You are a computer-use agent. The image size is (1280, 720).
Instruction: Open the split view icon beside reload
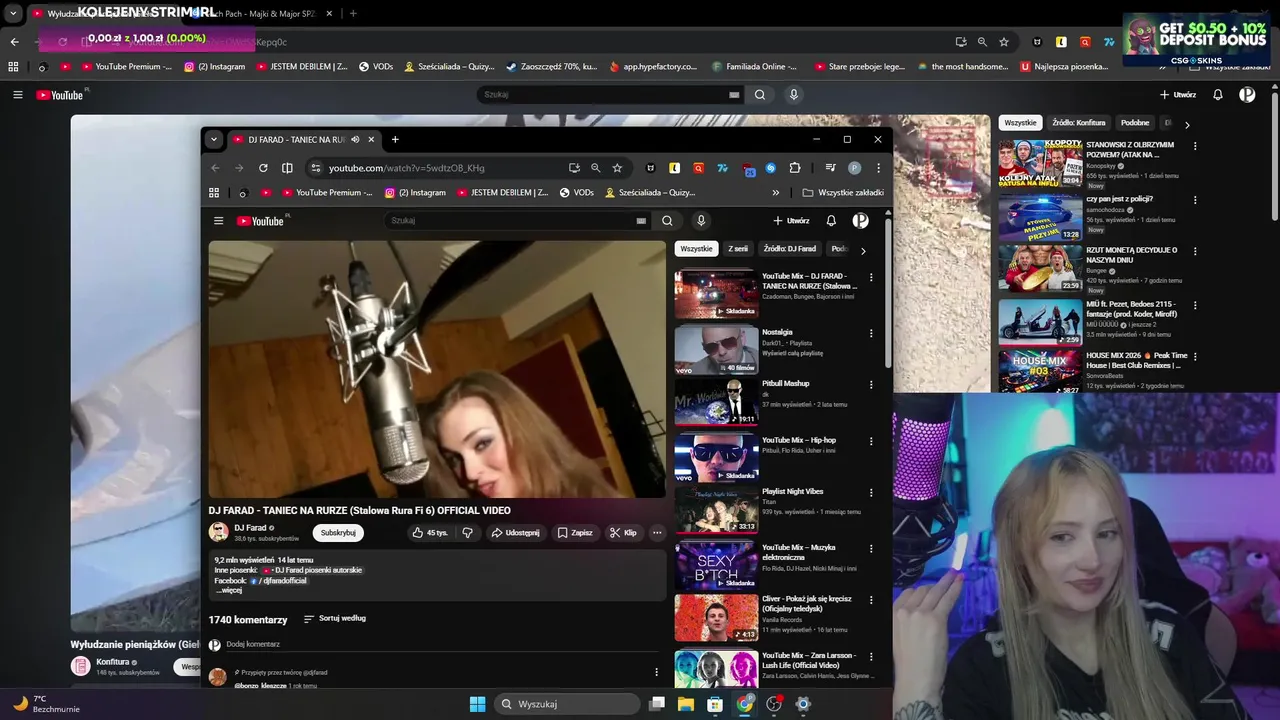(287, 168)
